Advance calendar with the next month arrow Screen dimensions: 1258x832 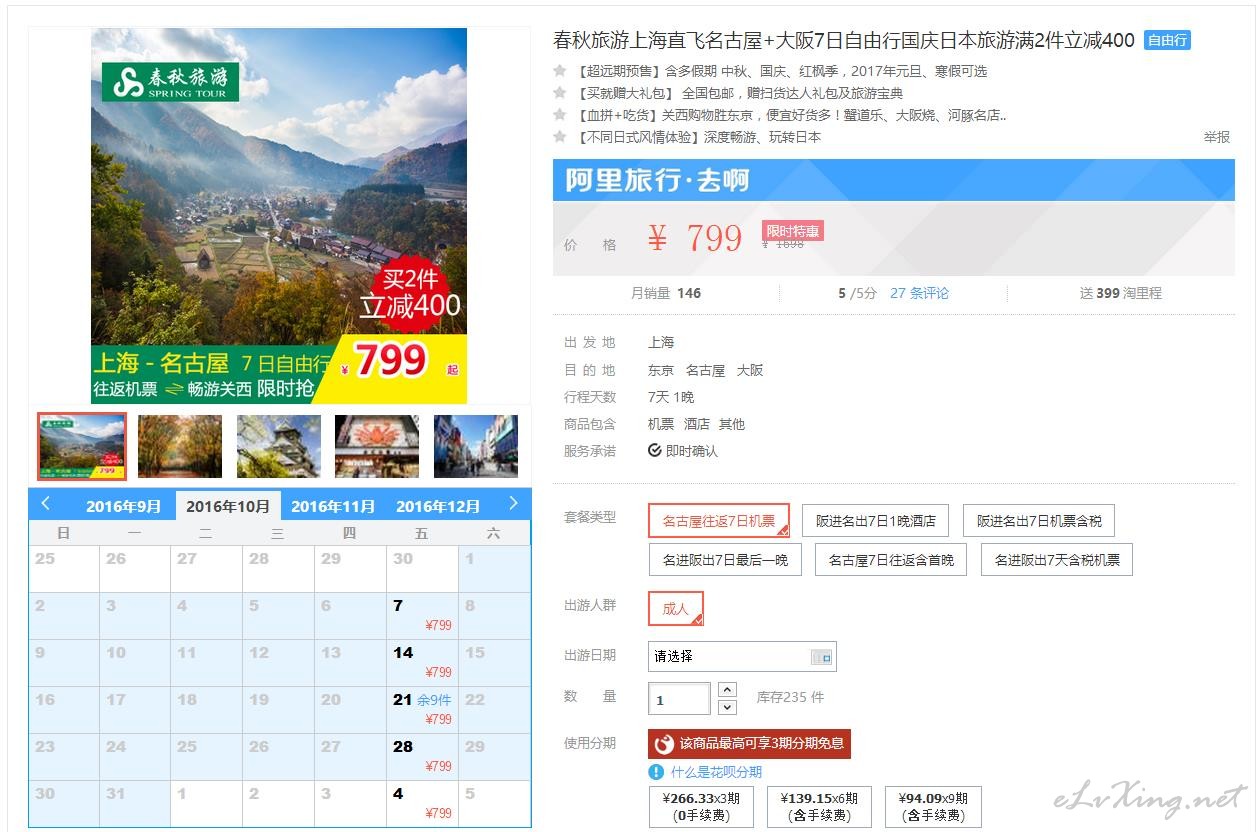[513, 504]
